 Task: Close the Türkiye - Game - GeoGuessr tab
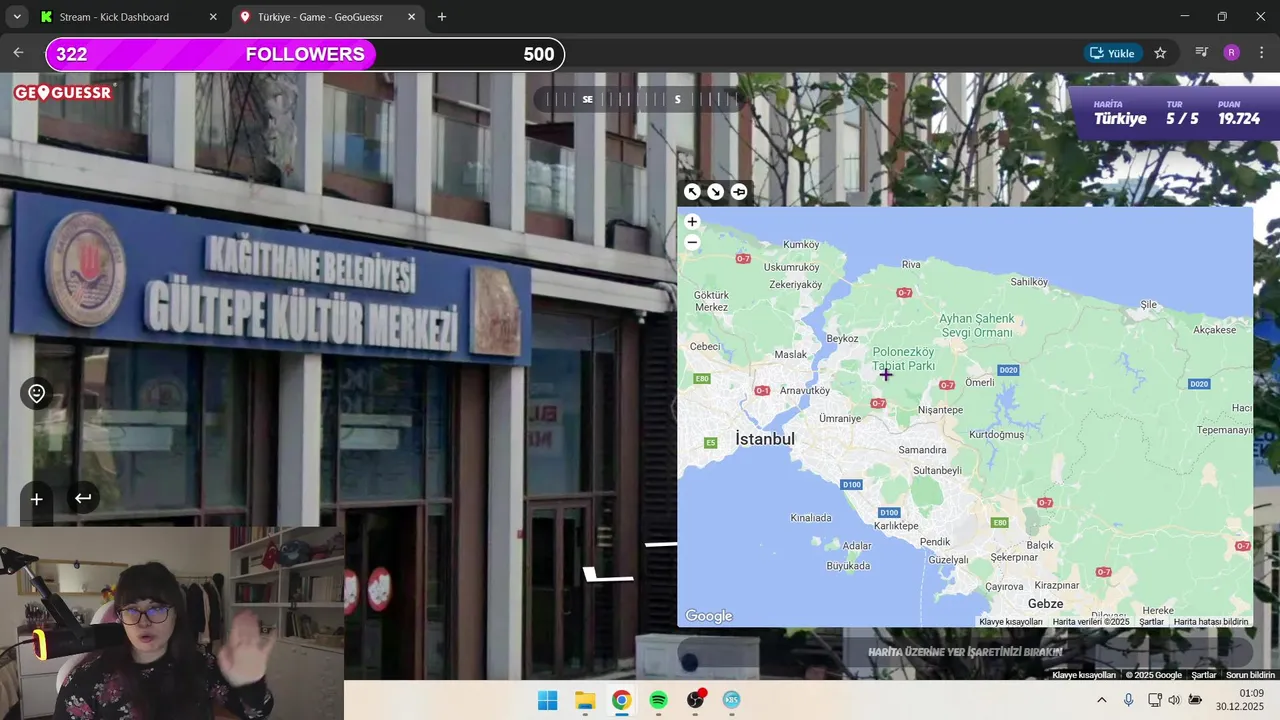411,17
